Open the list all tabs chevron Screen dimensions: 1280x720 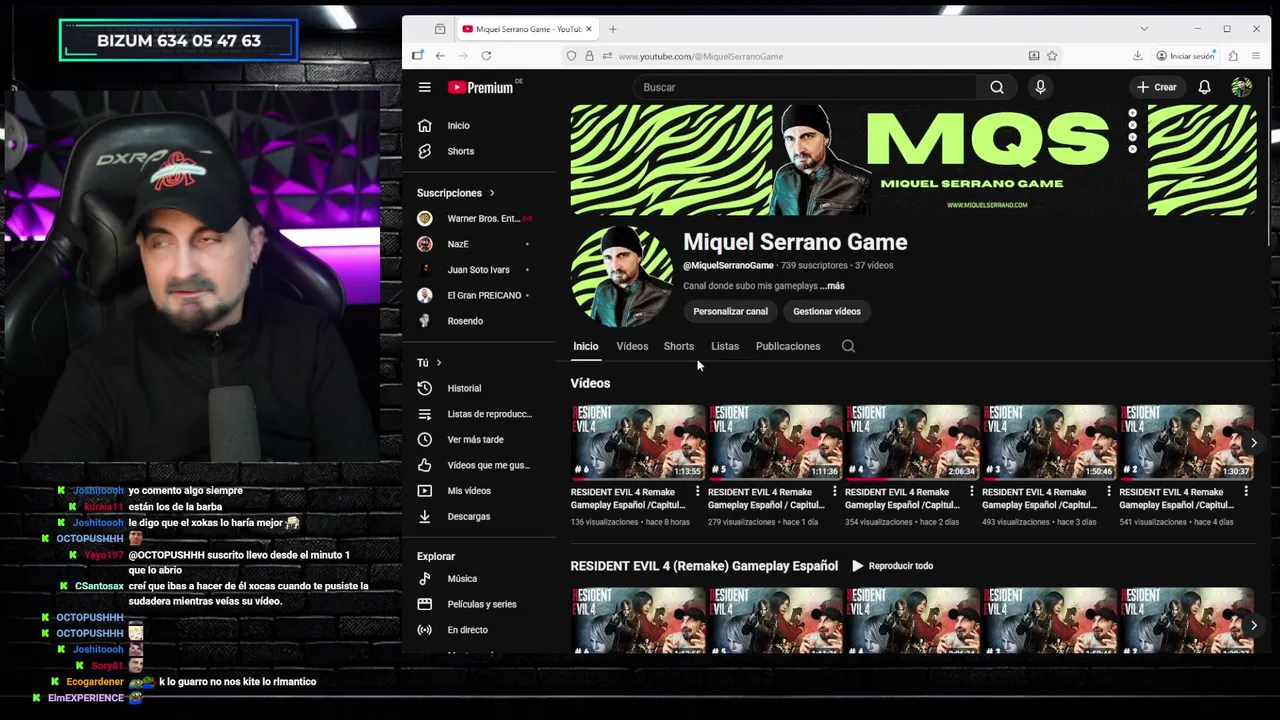pos(1144,29)
